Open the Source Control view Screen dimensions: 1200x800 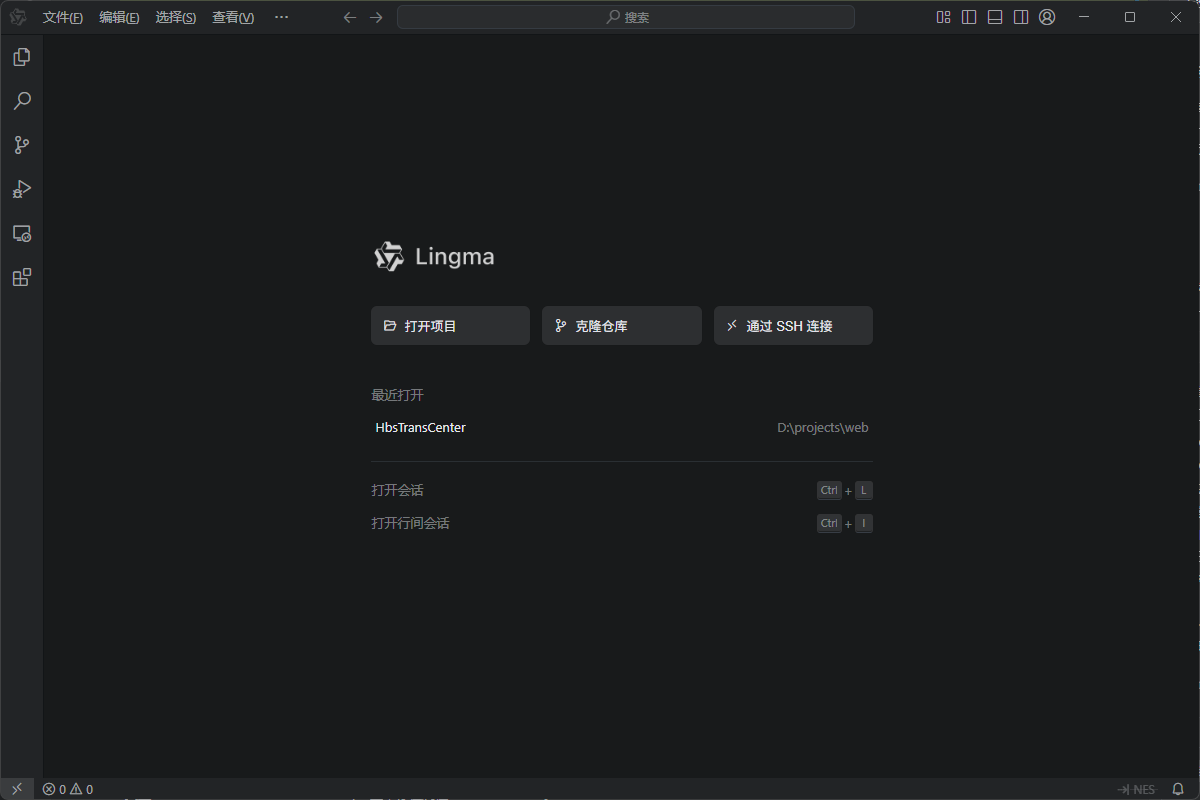tap(21, 145)
